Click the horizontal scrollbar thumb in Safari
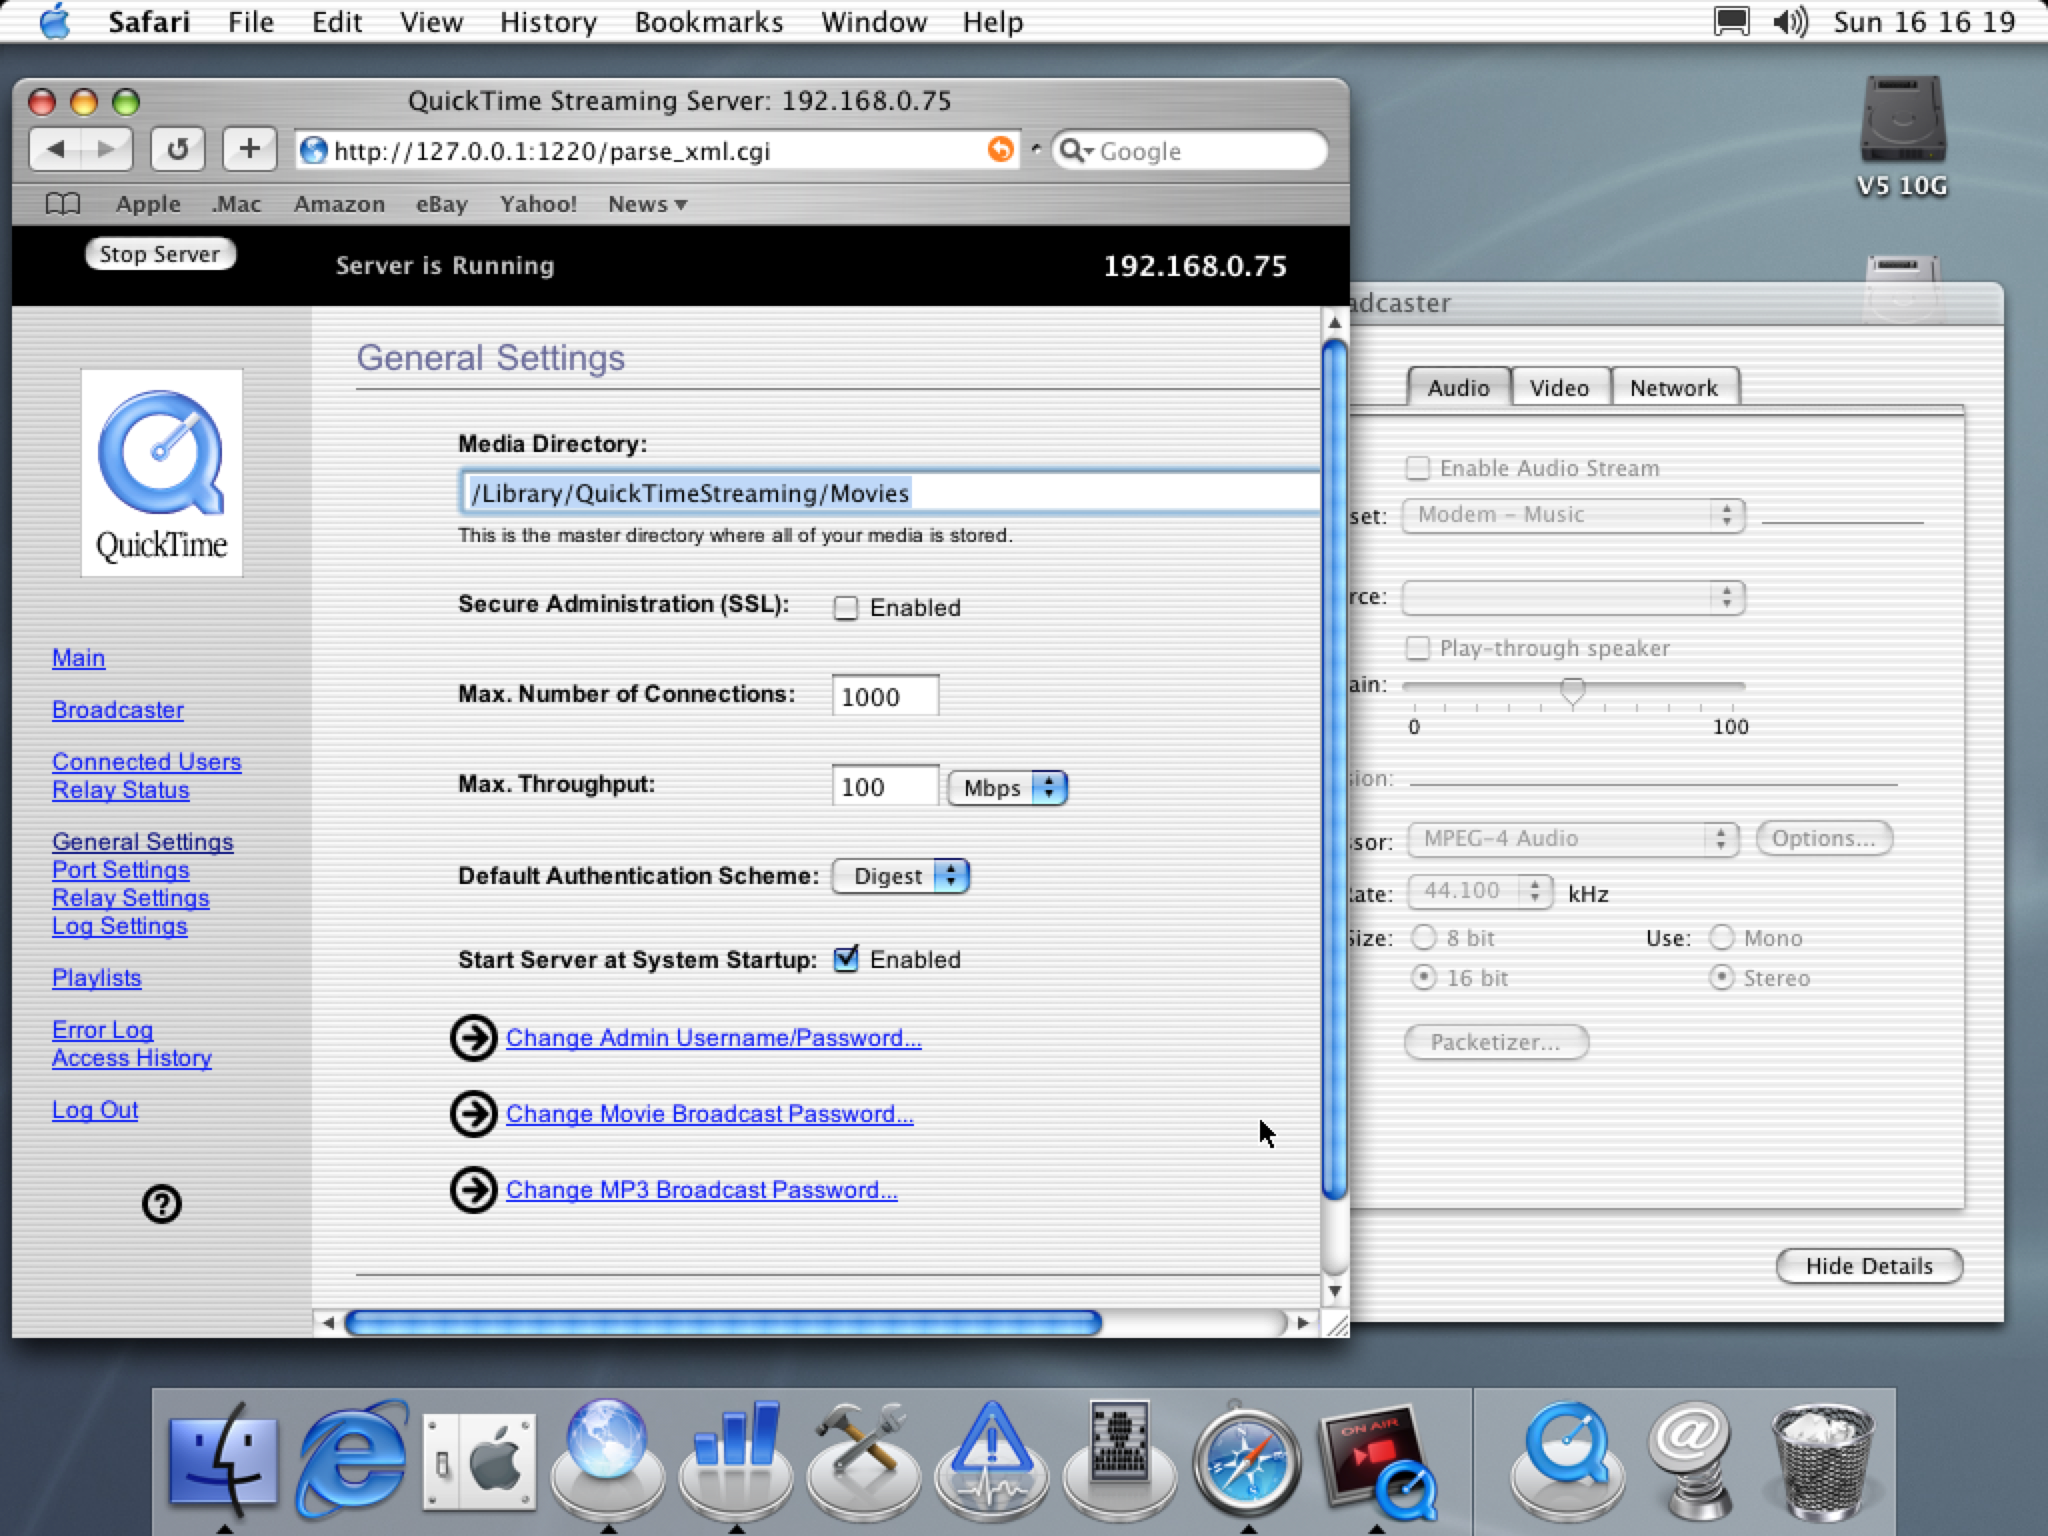The image size is (2048, 1536). click(x=723, y=1323)
